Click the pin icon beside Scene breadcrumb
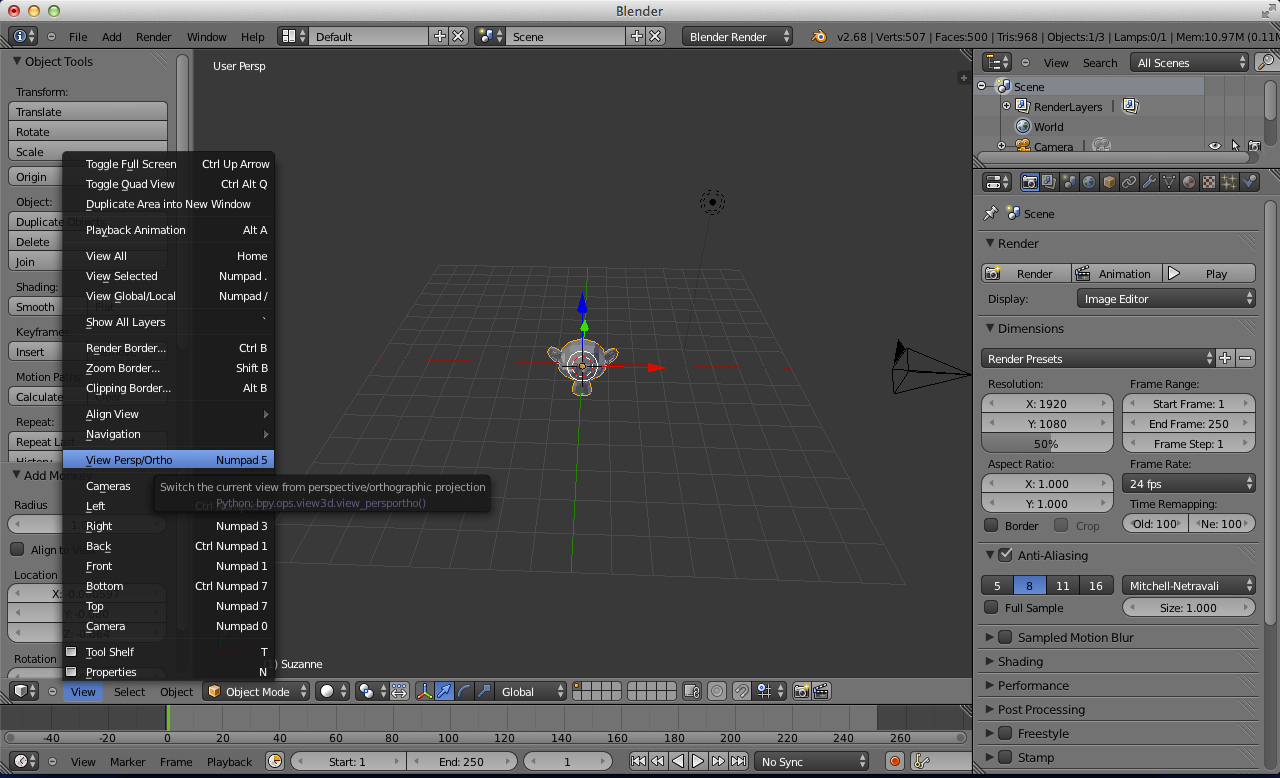Image resolution: width=1280 pixels, height=778 pixels. coord(991,213)
